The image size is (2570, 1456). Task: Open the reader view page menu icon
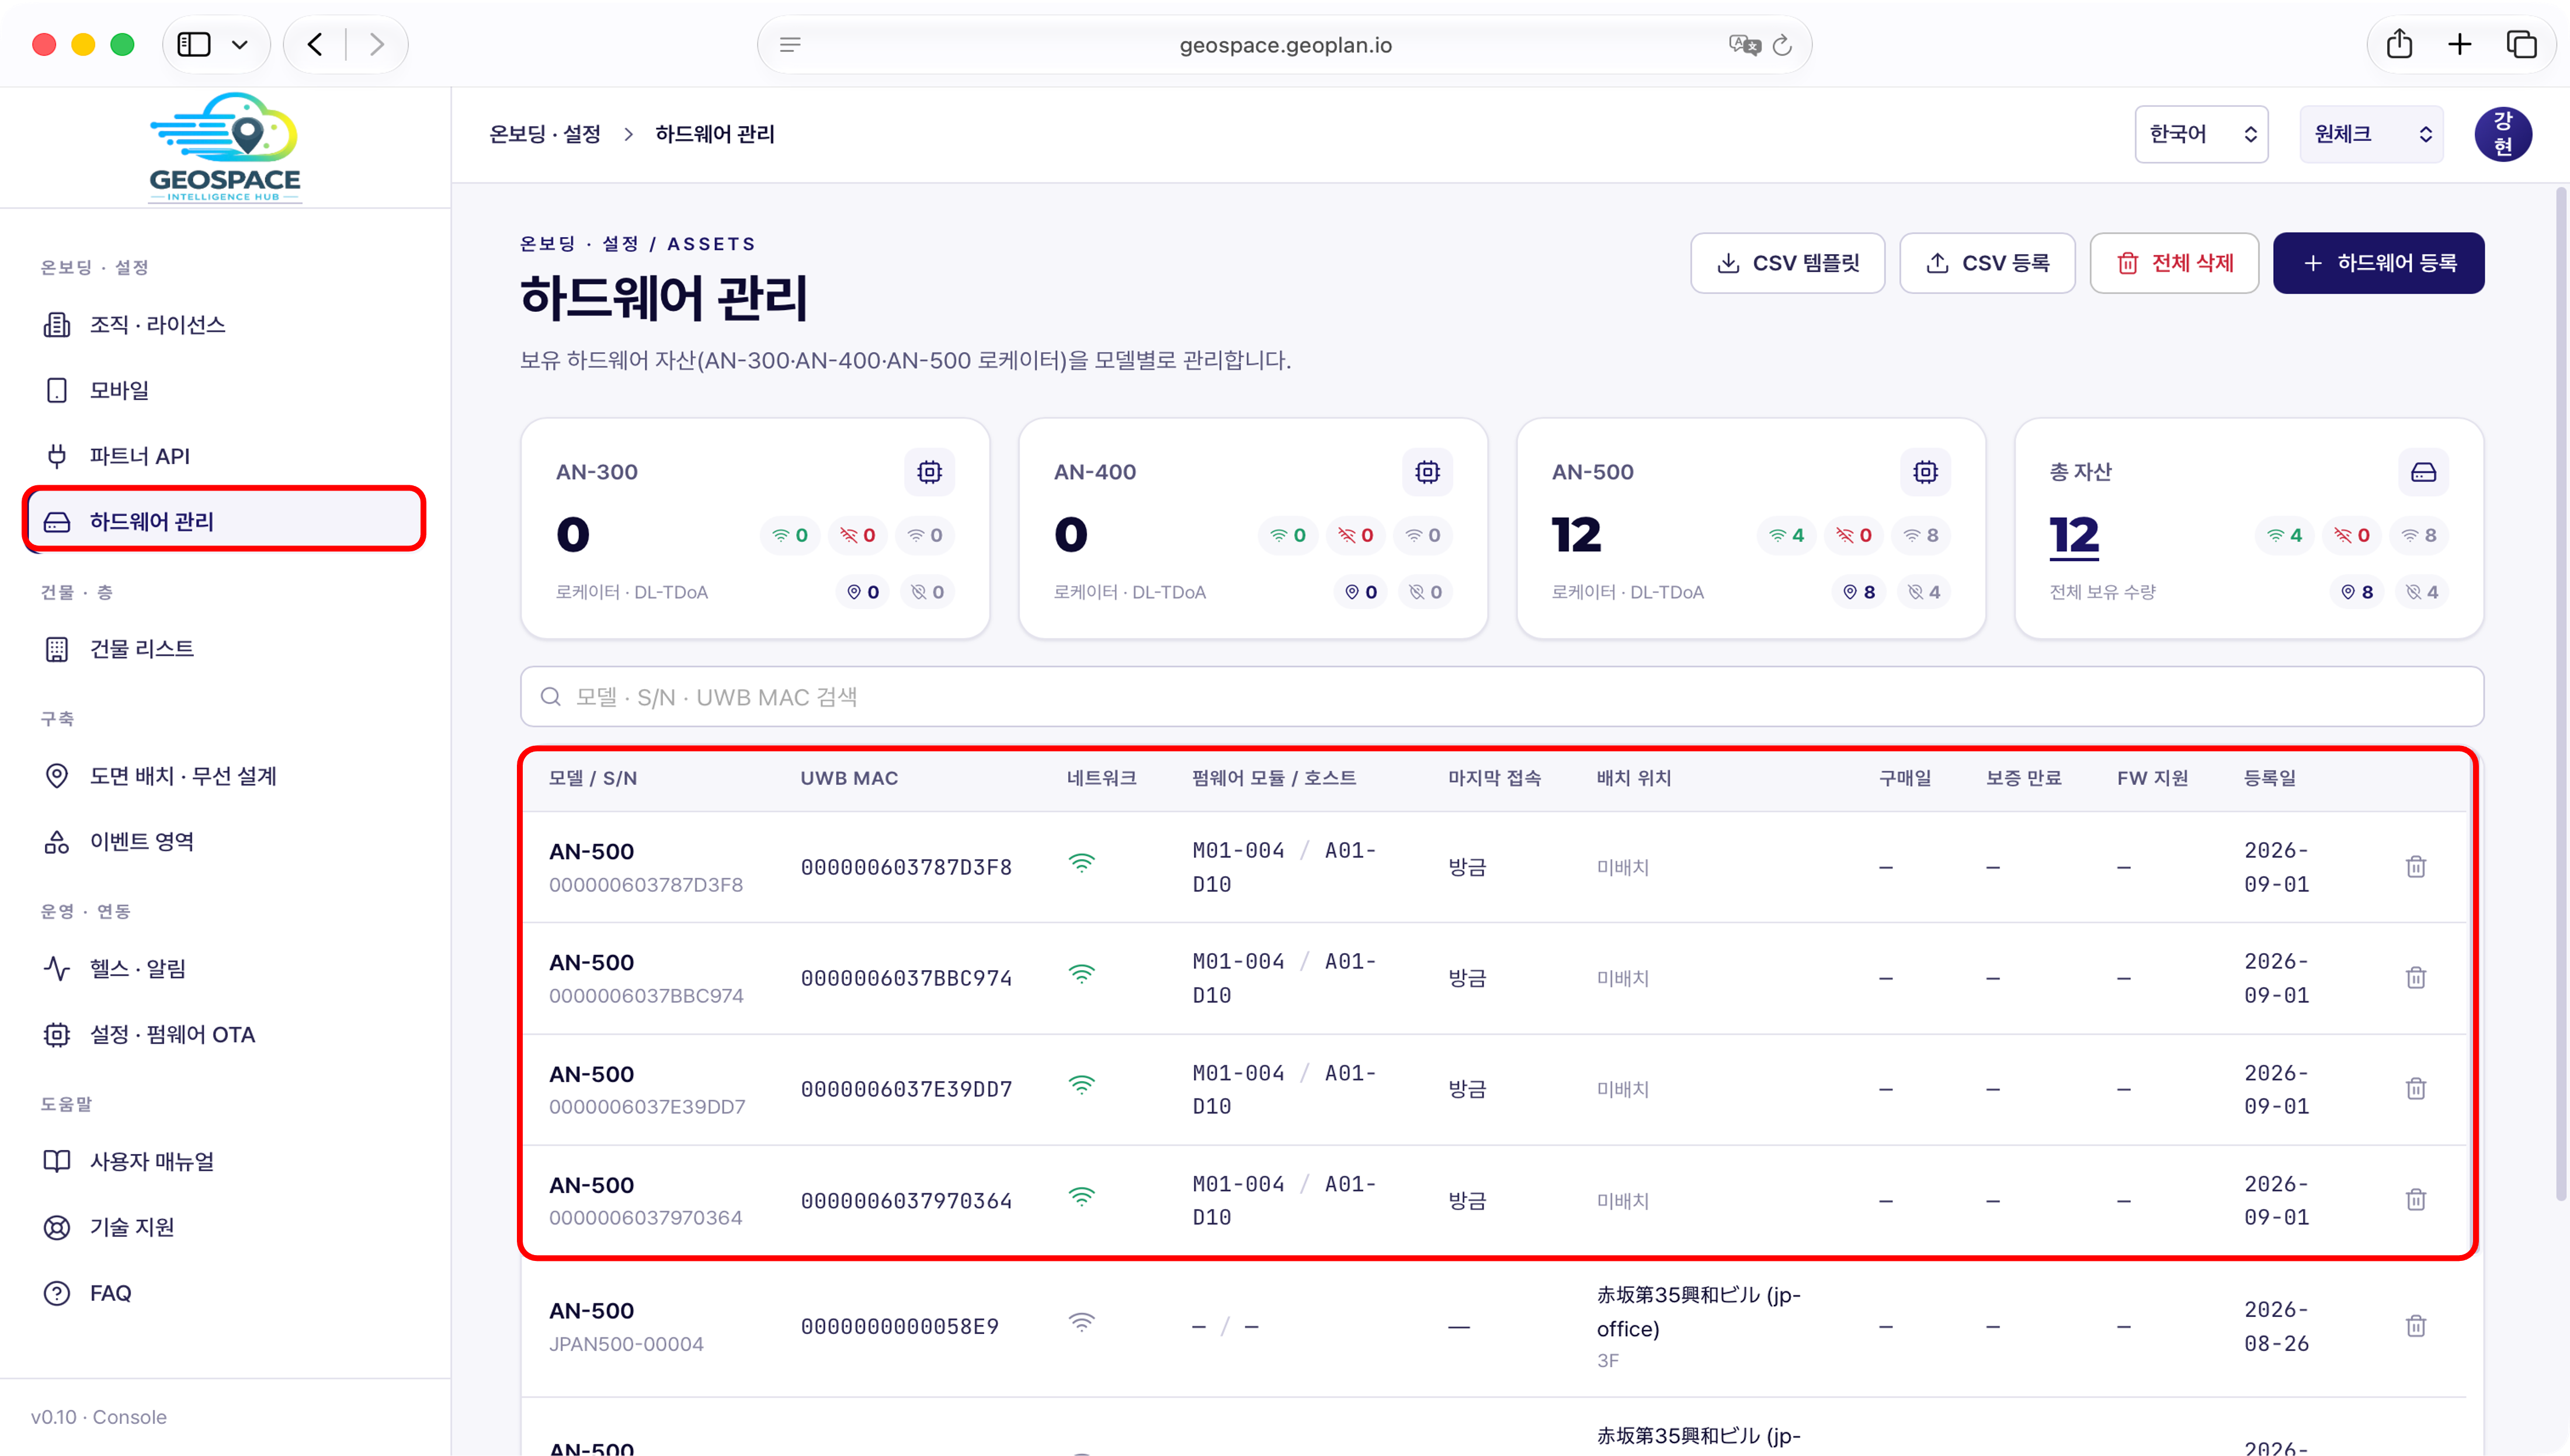point(790,45)
